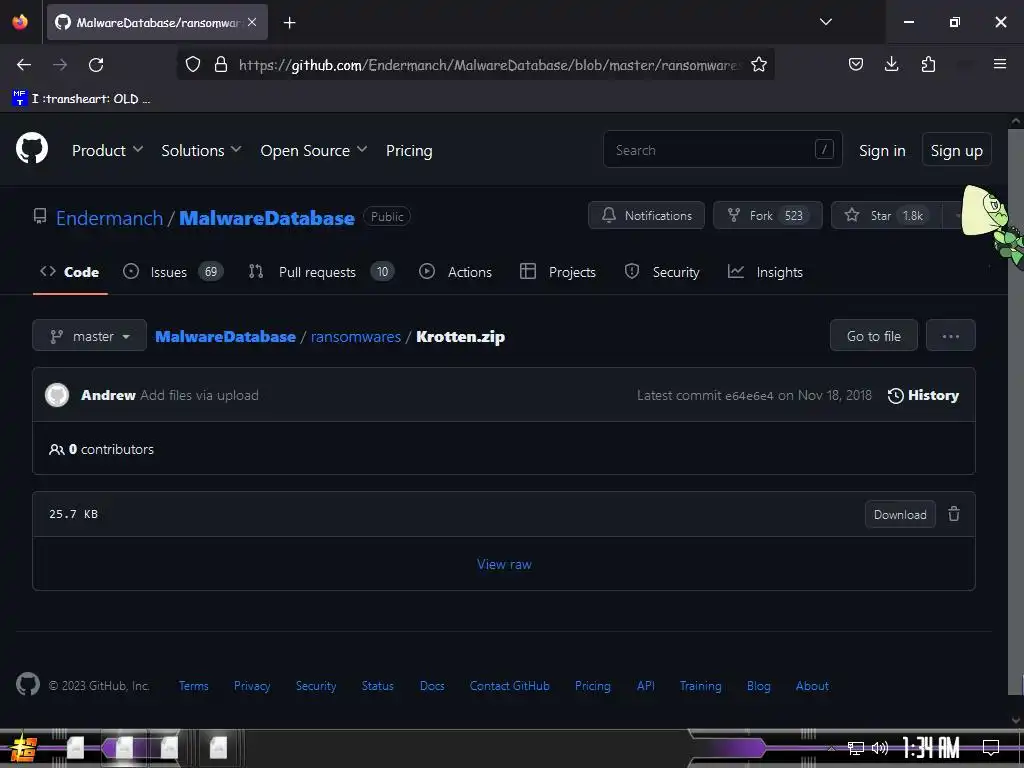Star the repository
This screenshot has width=1024, height=768.
tap(886, 215)
